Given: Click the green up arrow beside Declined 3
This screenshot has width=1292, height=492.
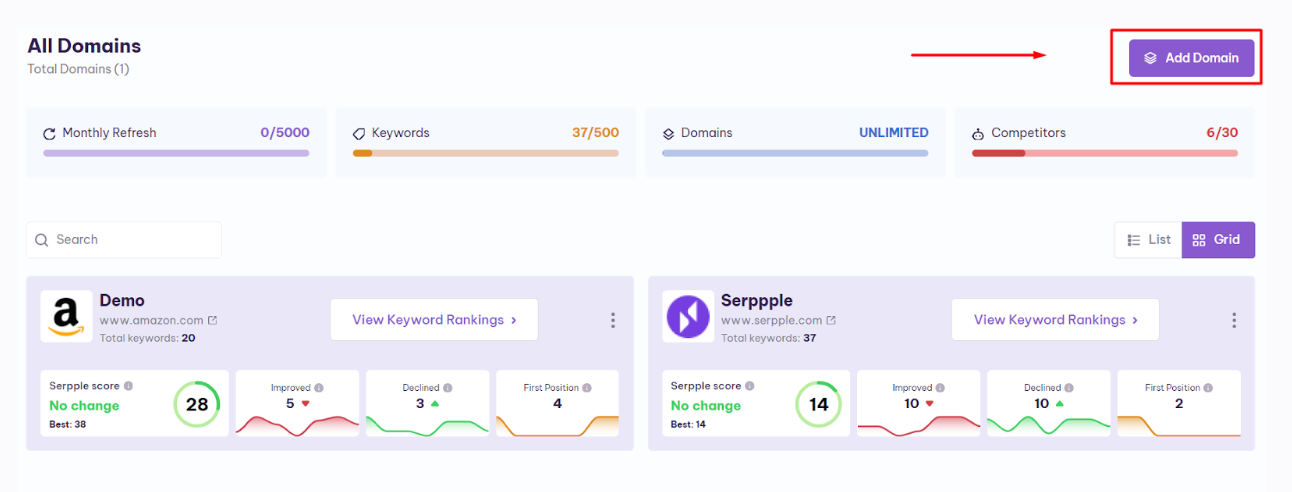Looking at the screenshot, I should coord(435,404).
